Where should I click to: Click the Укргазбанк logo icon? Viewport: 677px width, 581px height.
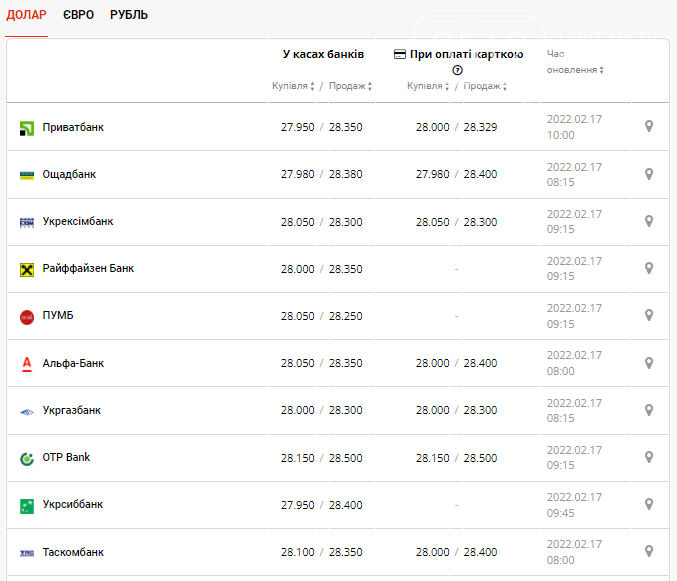[x=27, y=412]
